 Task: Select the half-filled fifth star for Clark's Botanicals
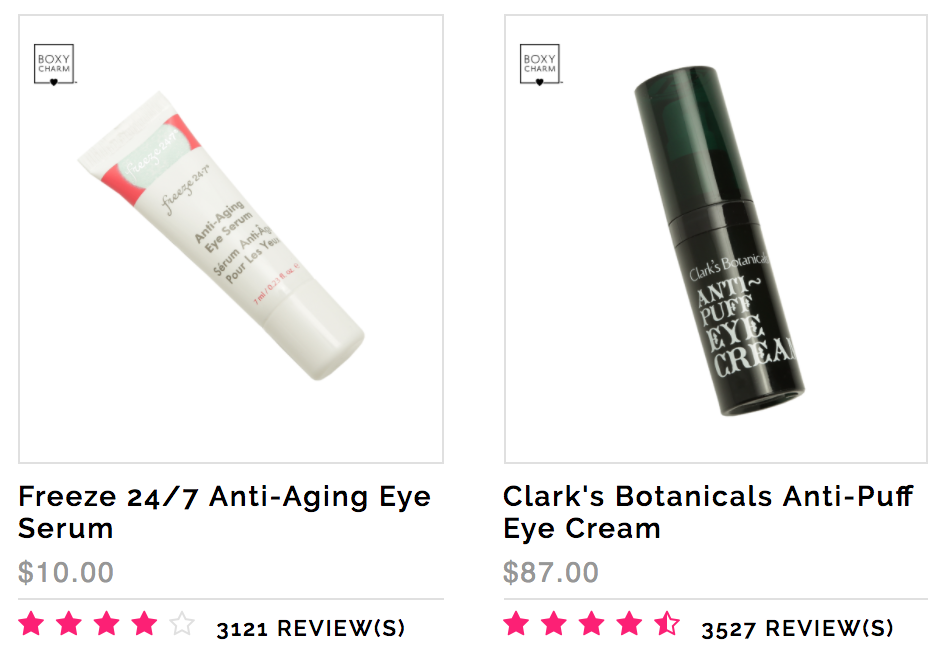coord(667,624)
